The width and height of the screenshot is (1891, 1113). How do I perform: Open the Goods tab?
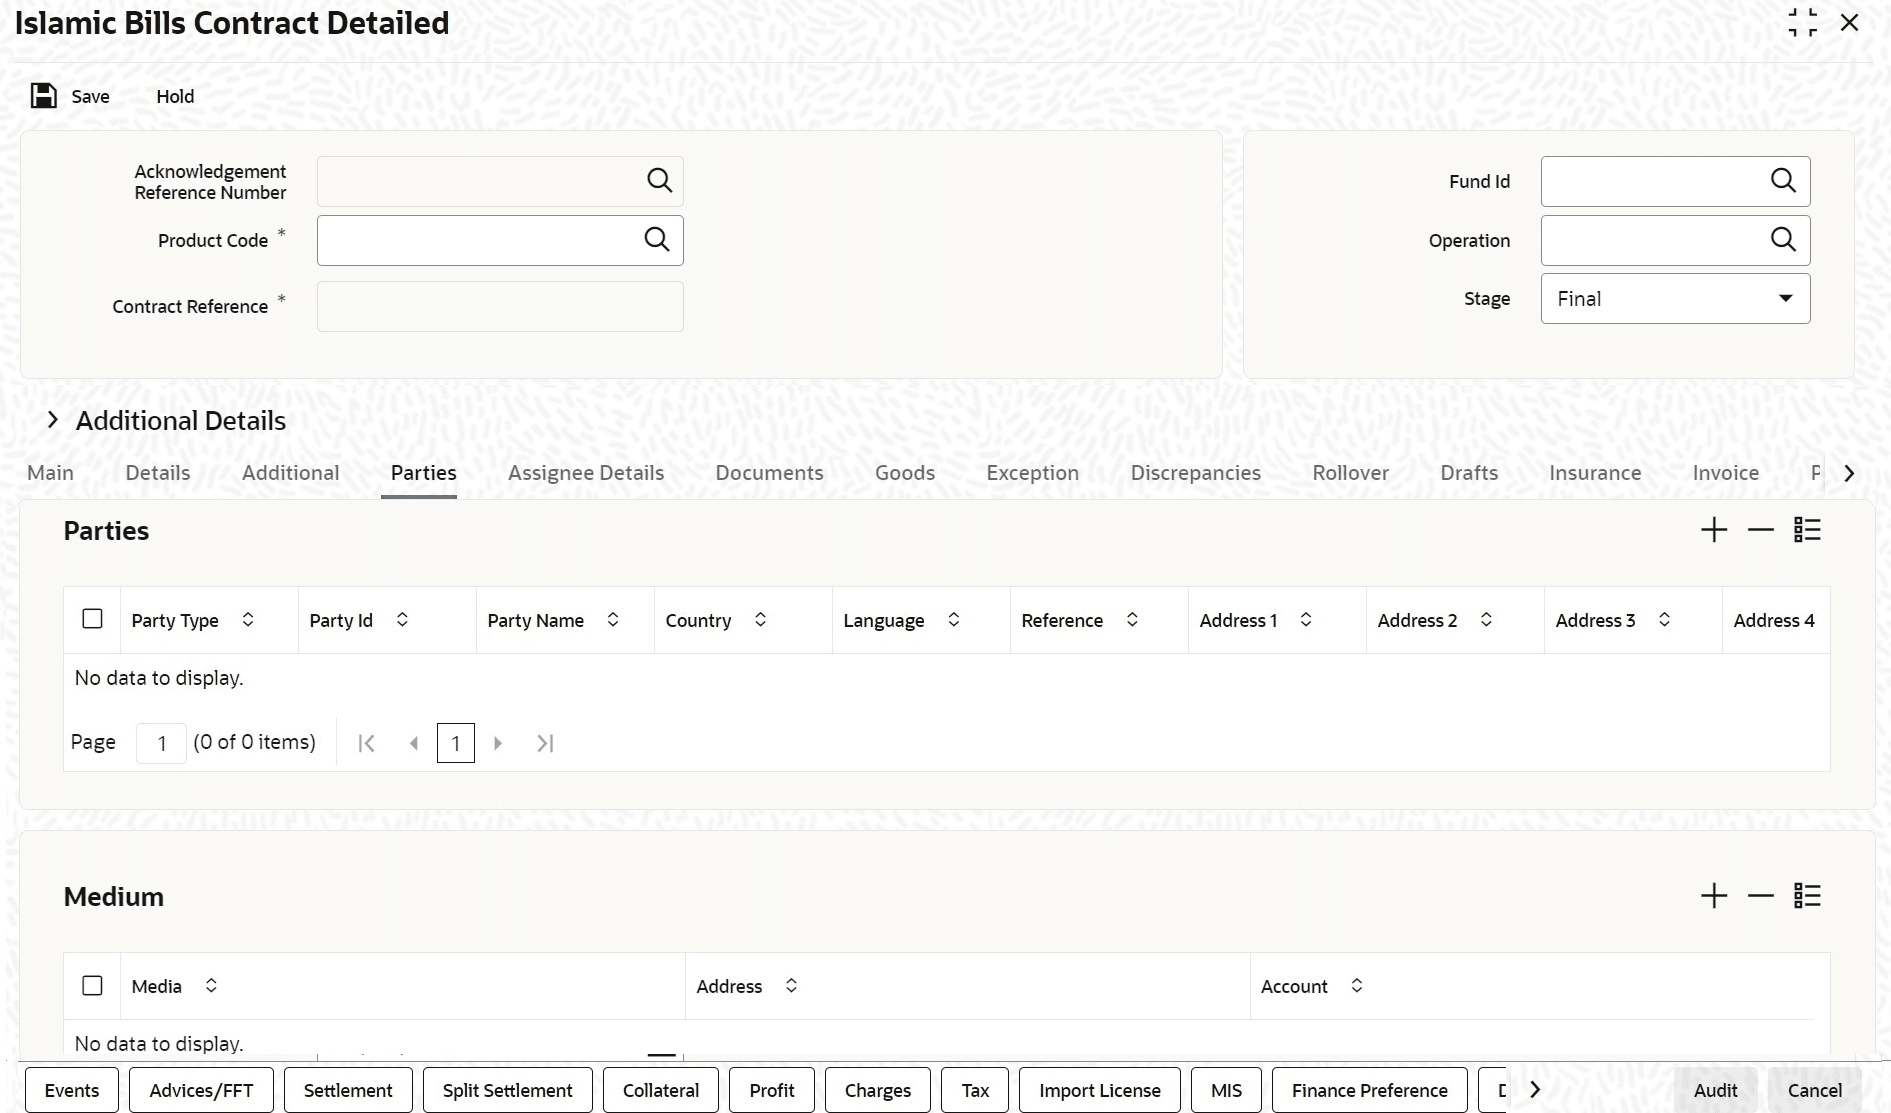(905, 473)
